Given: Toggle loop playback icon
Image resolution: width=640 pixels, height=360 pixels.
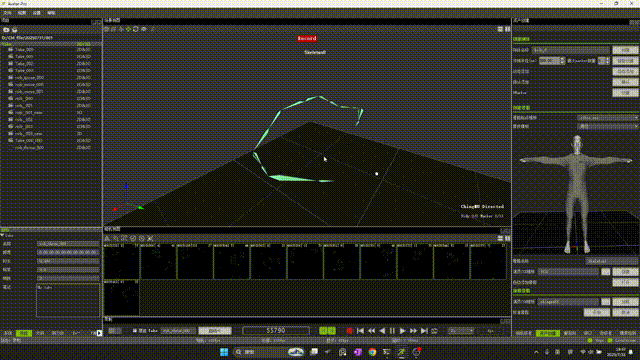Looking at the screenshot, I should pos(434,331).
